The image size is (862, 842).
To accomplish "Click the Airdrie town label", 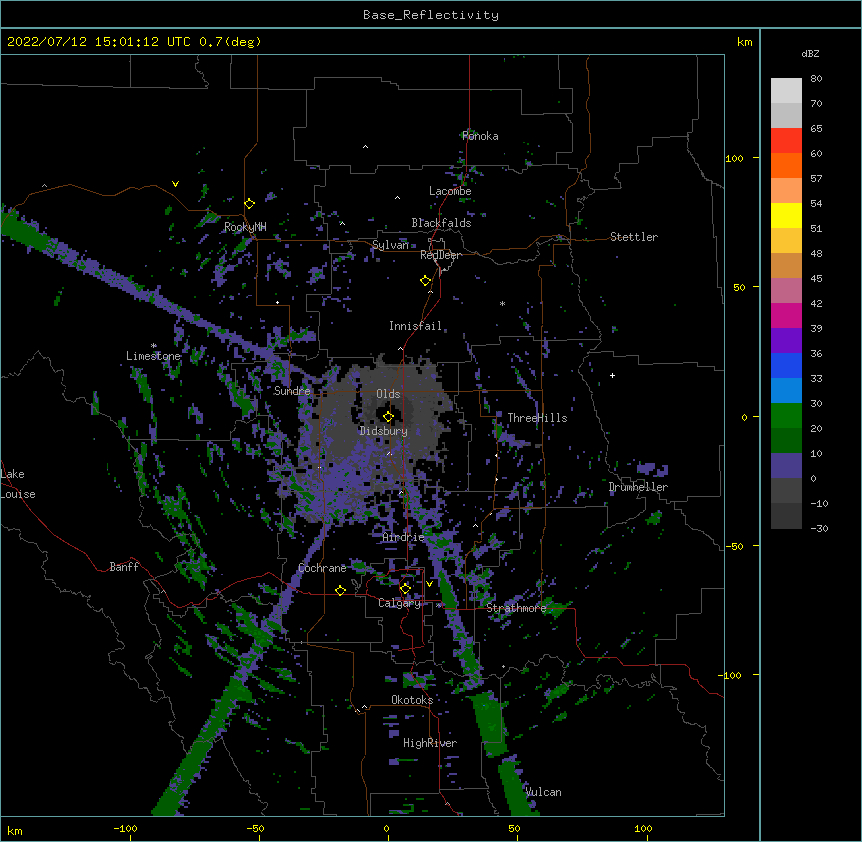I will (403, 537).
